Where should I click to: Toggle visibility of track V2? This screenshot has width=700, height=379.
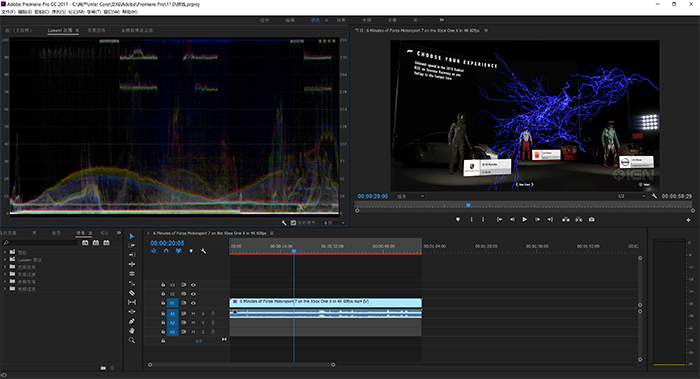point(193,294)
